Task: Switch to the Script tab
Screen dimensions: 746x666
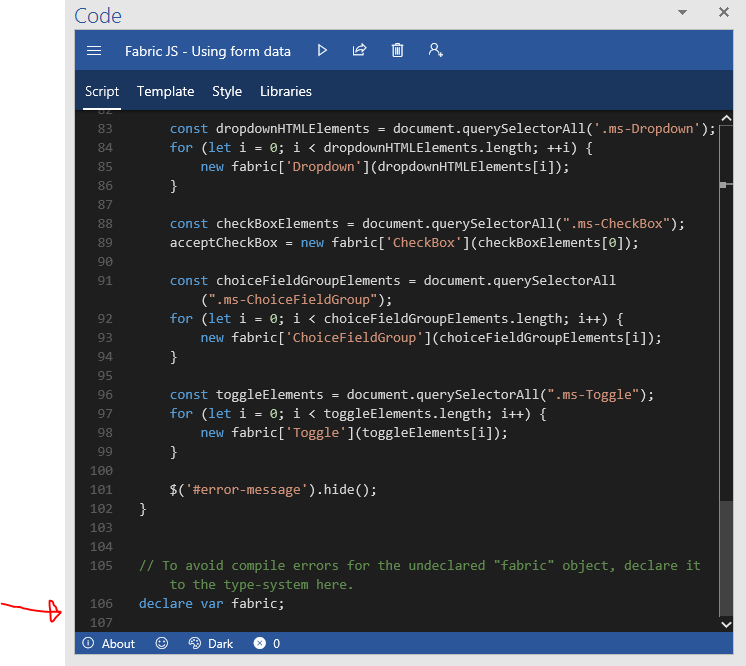Action: click(102, 91)
